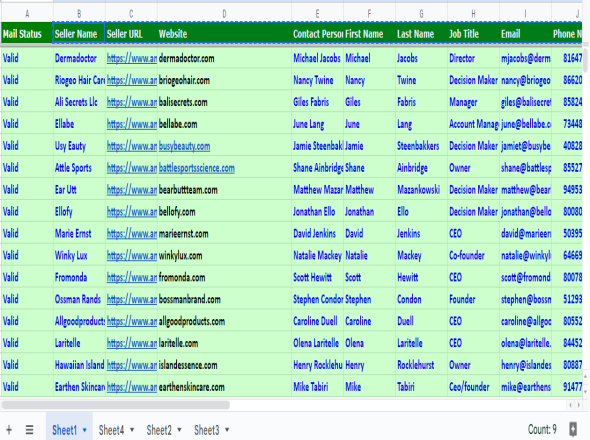Open the busybeauty.com website link

click(x=184, y=146)
